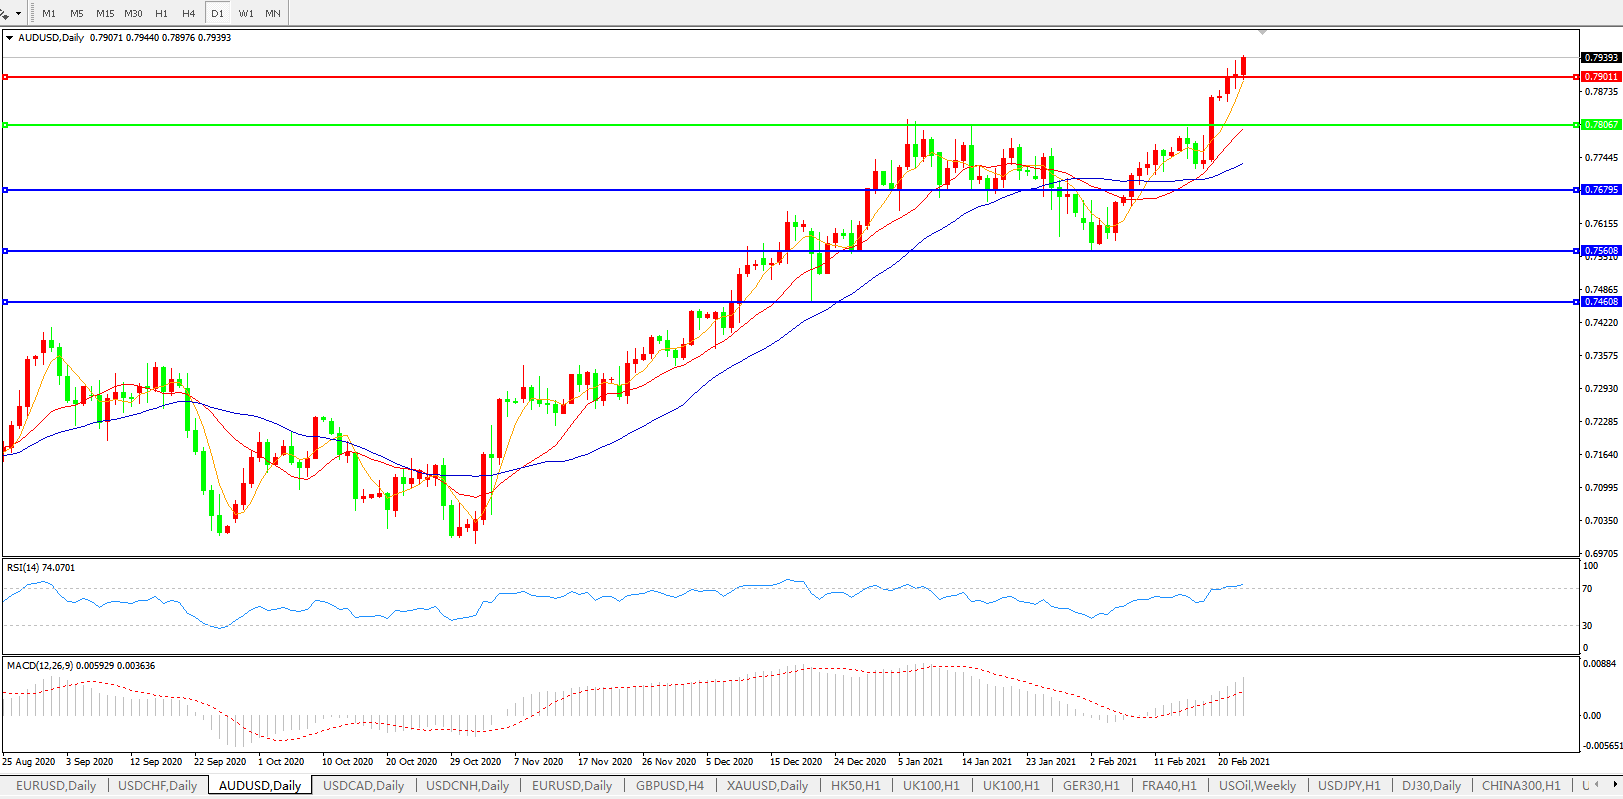Open the USOil,Weekly chart tab

pyautogui.click(x=1257, y=786)
